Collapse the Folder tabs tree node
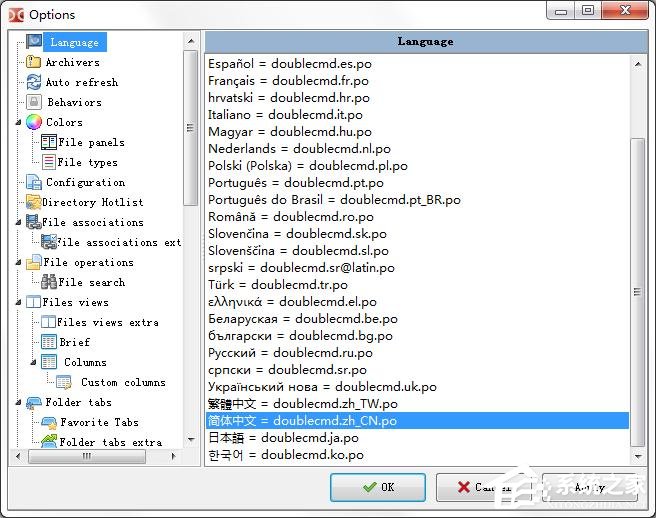656x518 pixels. 18,403
